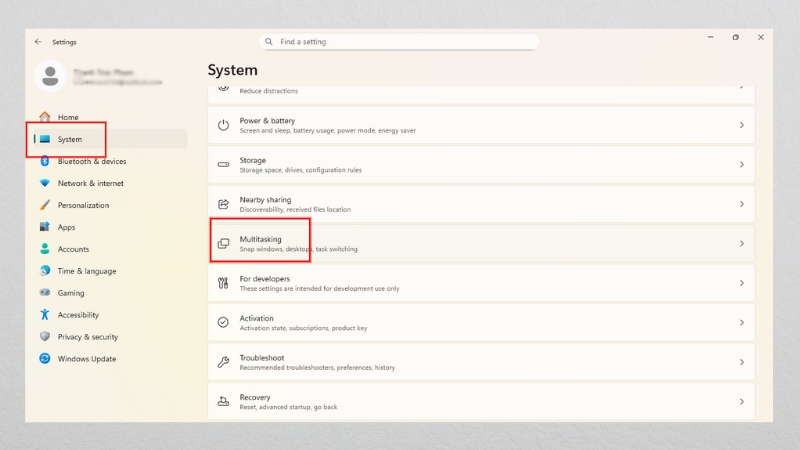Open Activation settings label
This screenshot has width=800, height=450.
[x=257, y=318]
